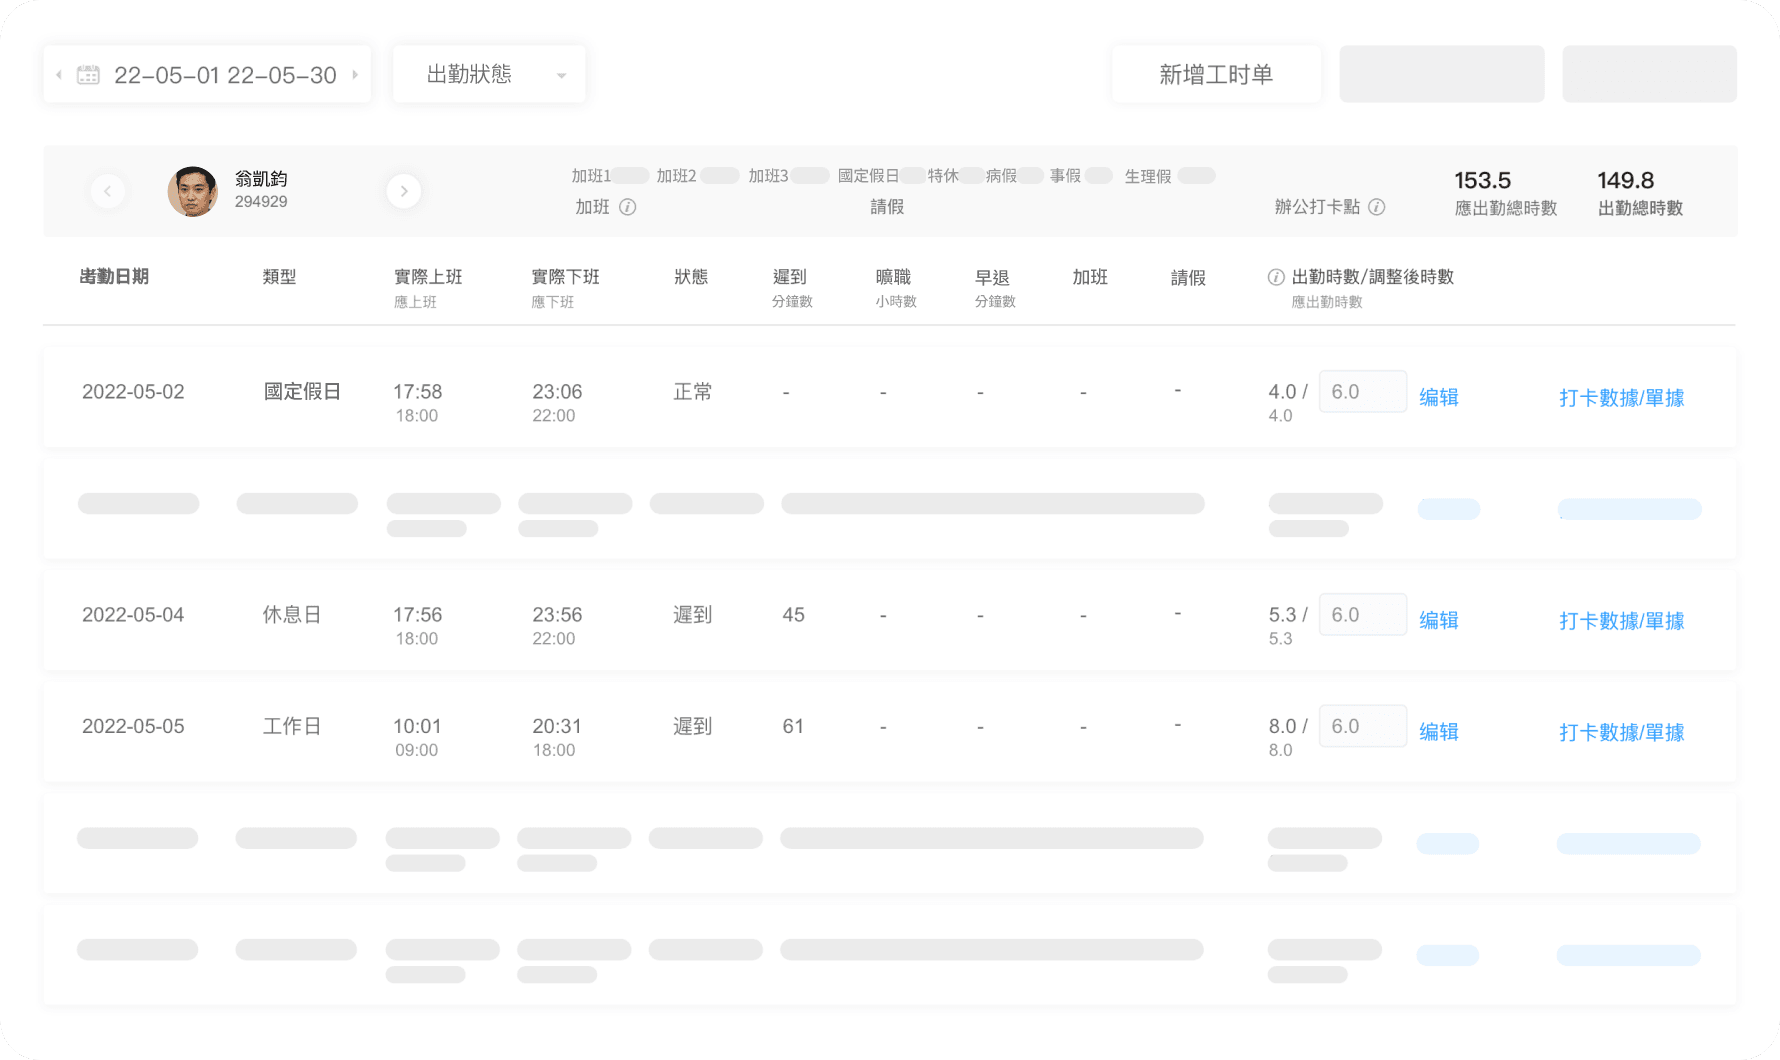Click late minutes value 61
Screen dimensions: 1780x1060
[x=793, y=727]
